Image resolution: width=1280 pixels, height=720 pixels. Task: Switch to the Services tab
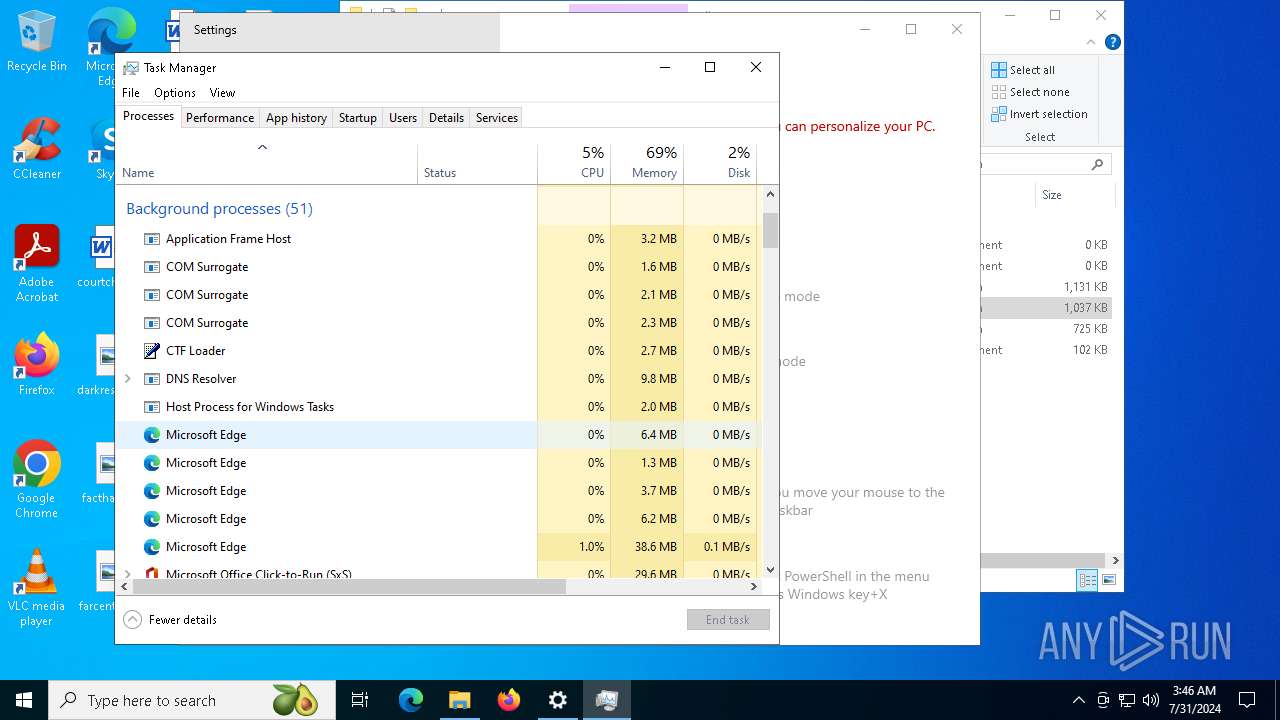point(497,118)
